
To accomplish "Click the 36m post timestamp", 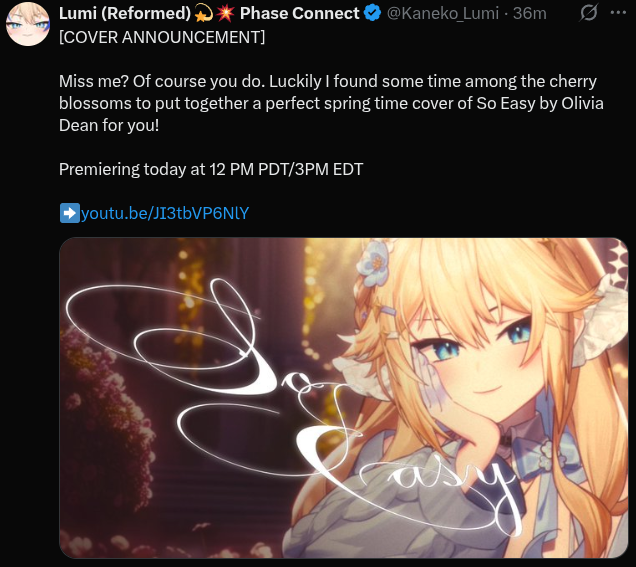I will coord(529,14).
